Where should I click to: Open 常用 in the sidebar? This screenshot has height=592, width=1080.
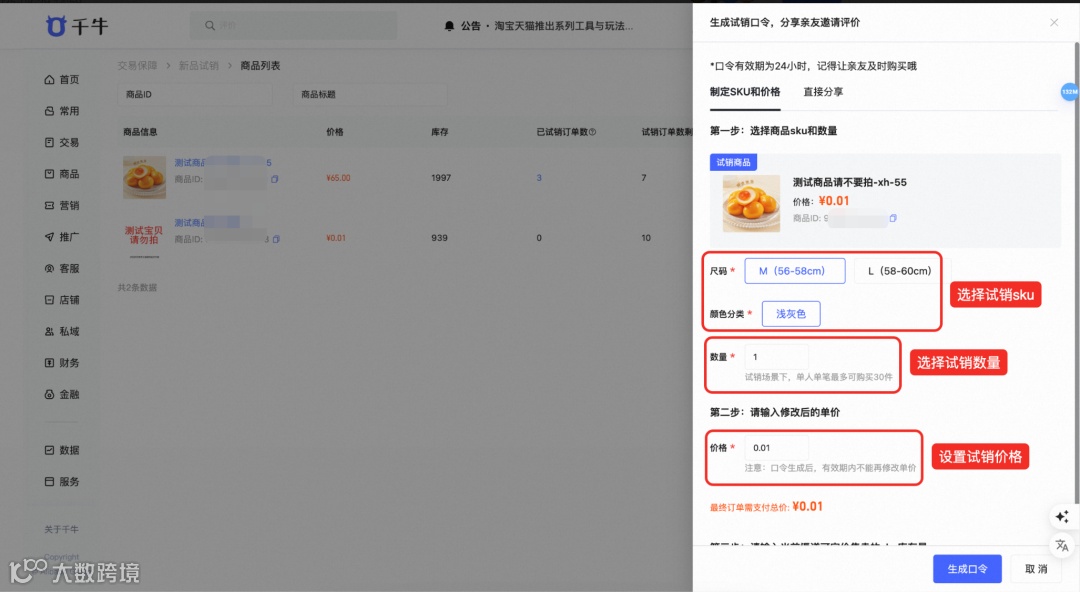[x=62, y=111]
